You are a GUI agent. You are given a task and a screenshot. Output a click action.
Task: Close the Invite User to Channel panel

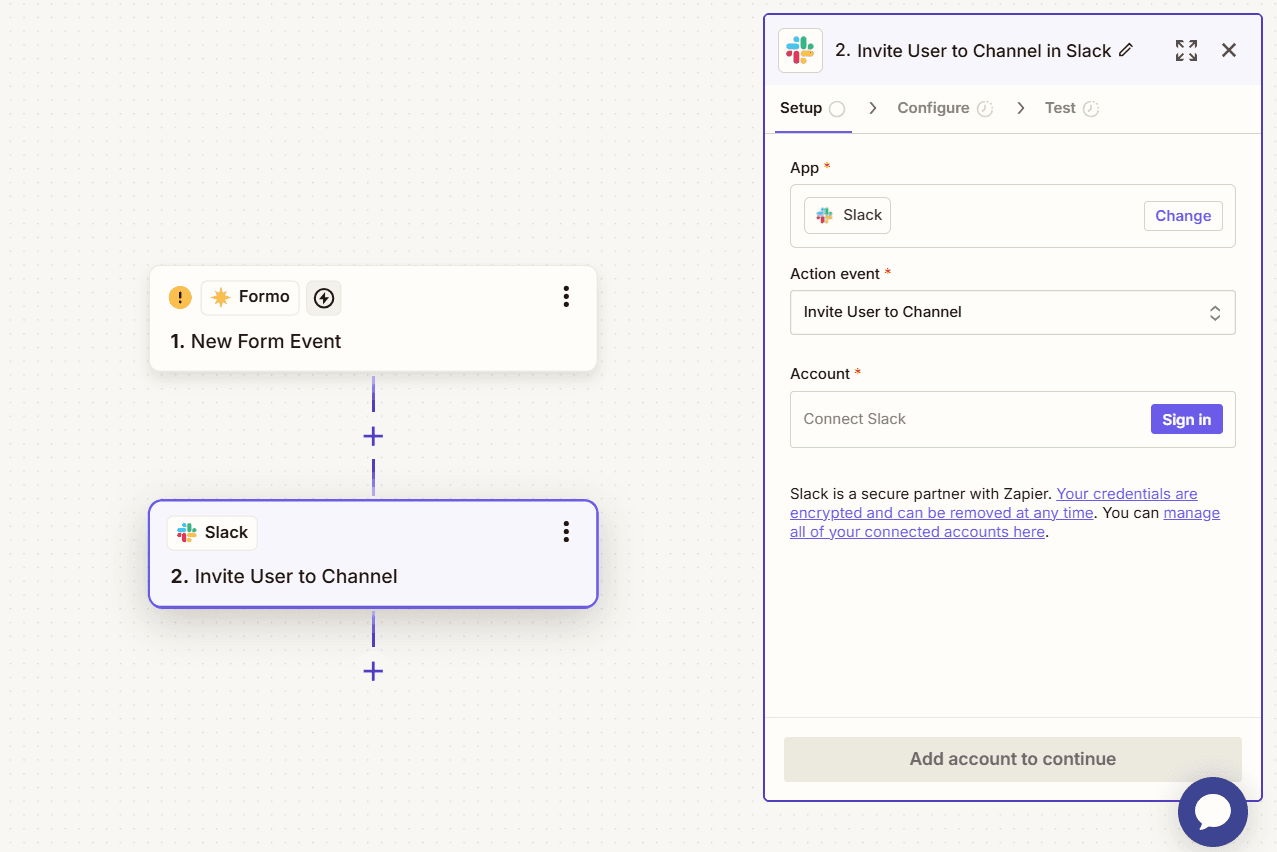[x=1229, y=50]
